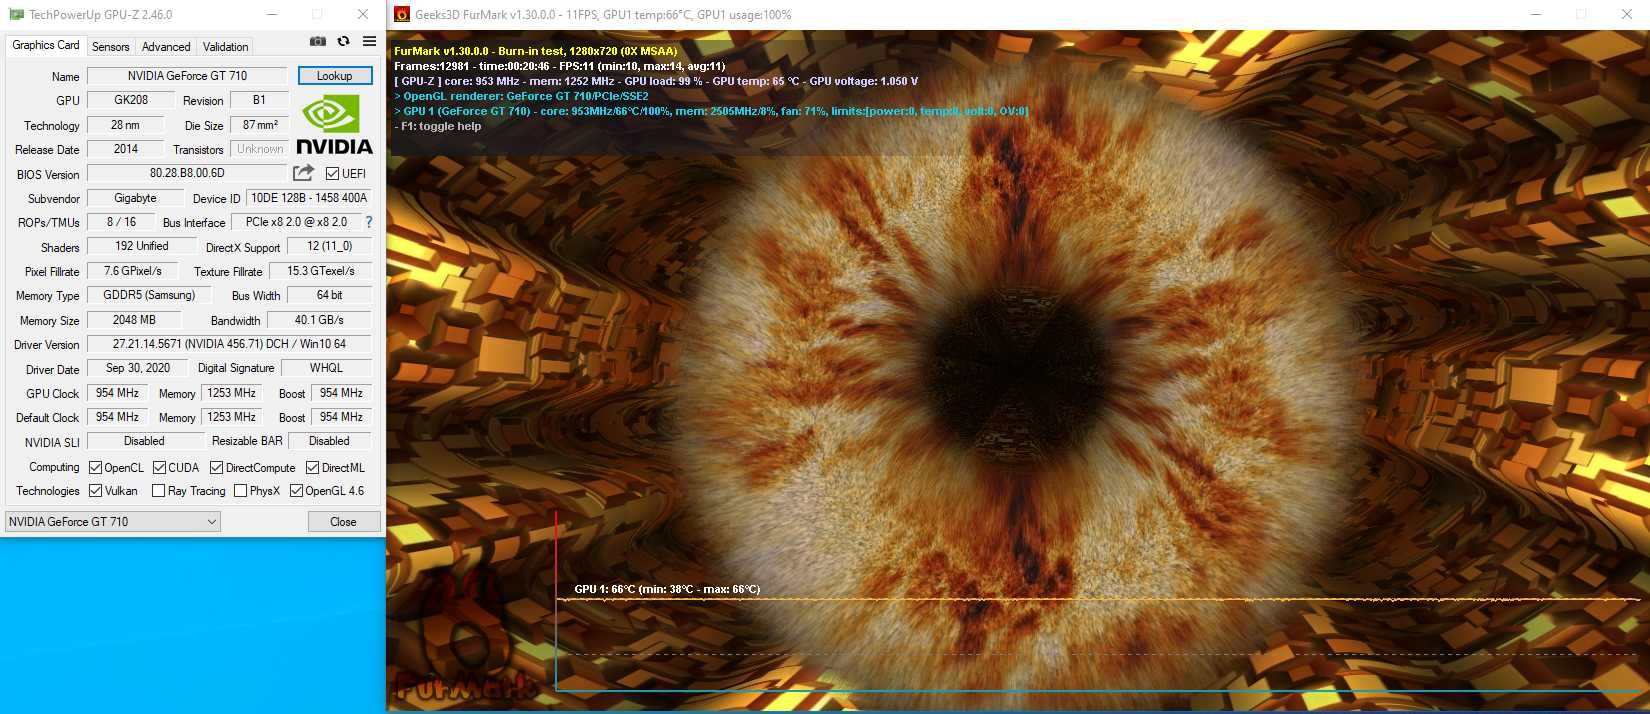Minimize the GPU-Z window
The height and width of the screenshot is (714, 1650).
(274, 15)
